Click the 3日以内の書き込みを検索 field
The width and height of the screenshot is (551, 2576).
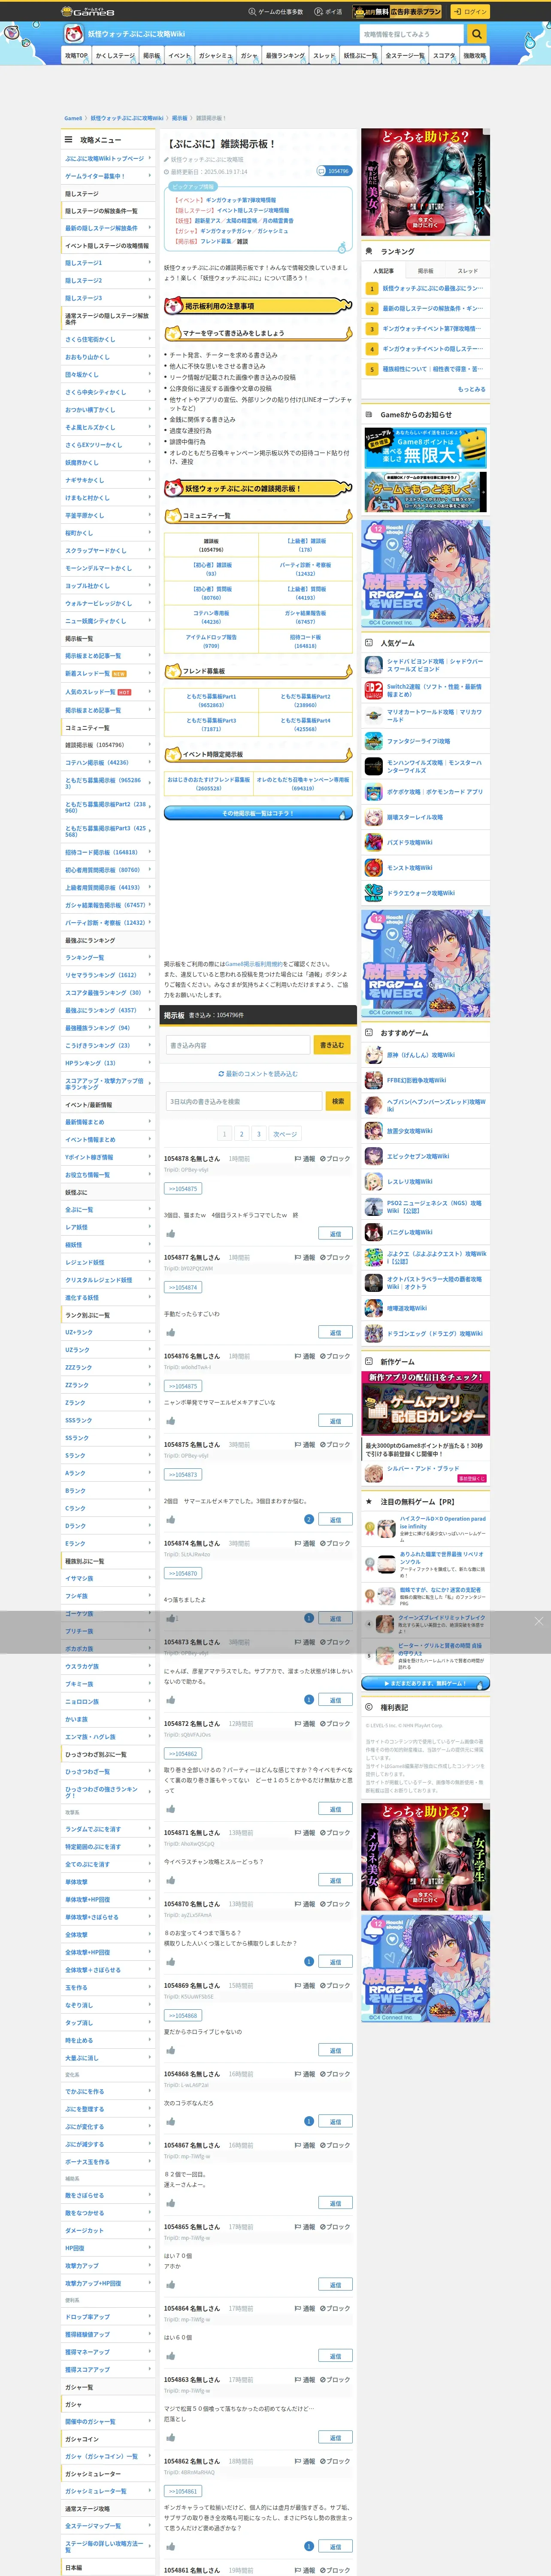(244, 1101)
